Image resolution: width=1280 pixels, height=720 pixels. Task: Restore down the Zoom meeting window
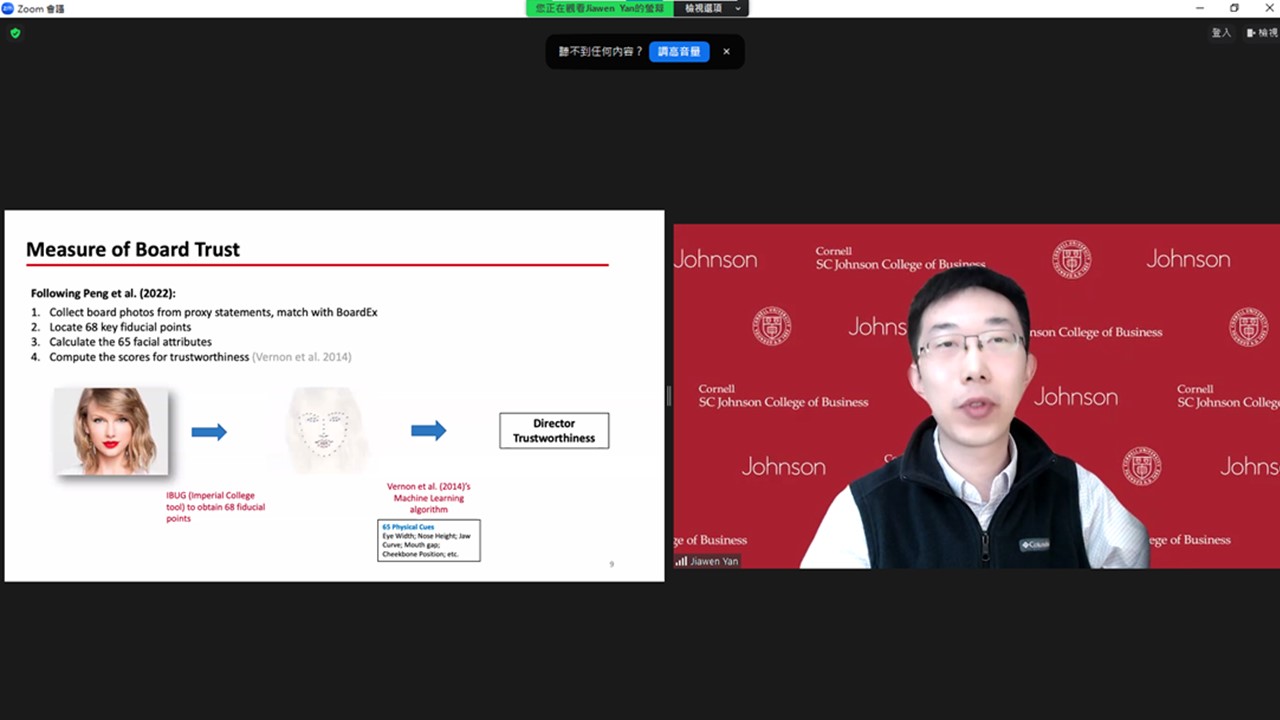(1234, 8)
